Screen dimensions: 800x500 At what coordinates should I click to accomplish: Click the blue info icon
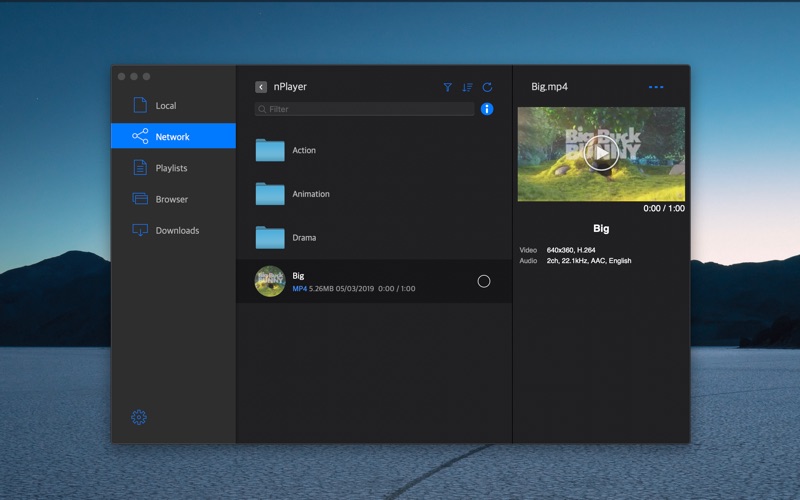click(487, 109)
